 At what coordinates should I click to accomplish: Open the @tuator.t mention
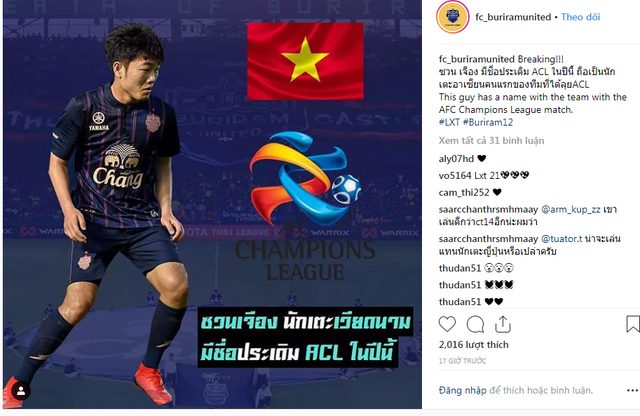pos(562,239)
